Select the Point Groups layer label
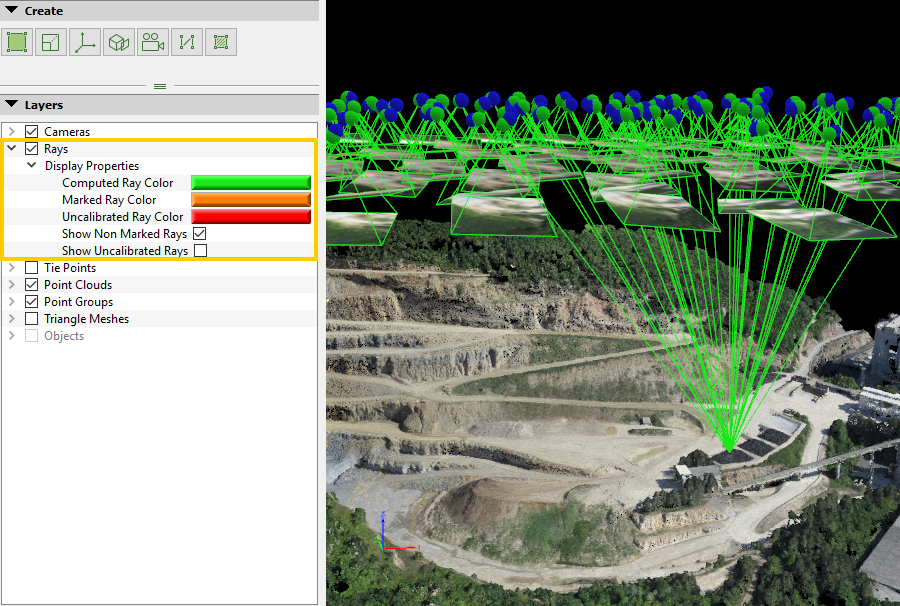The image size is (900, 606). pos(78,302)
